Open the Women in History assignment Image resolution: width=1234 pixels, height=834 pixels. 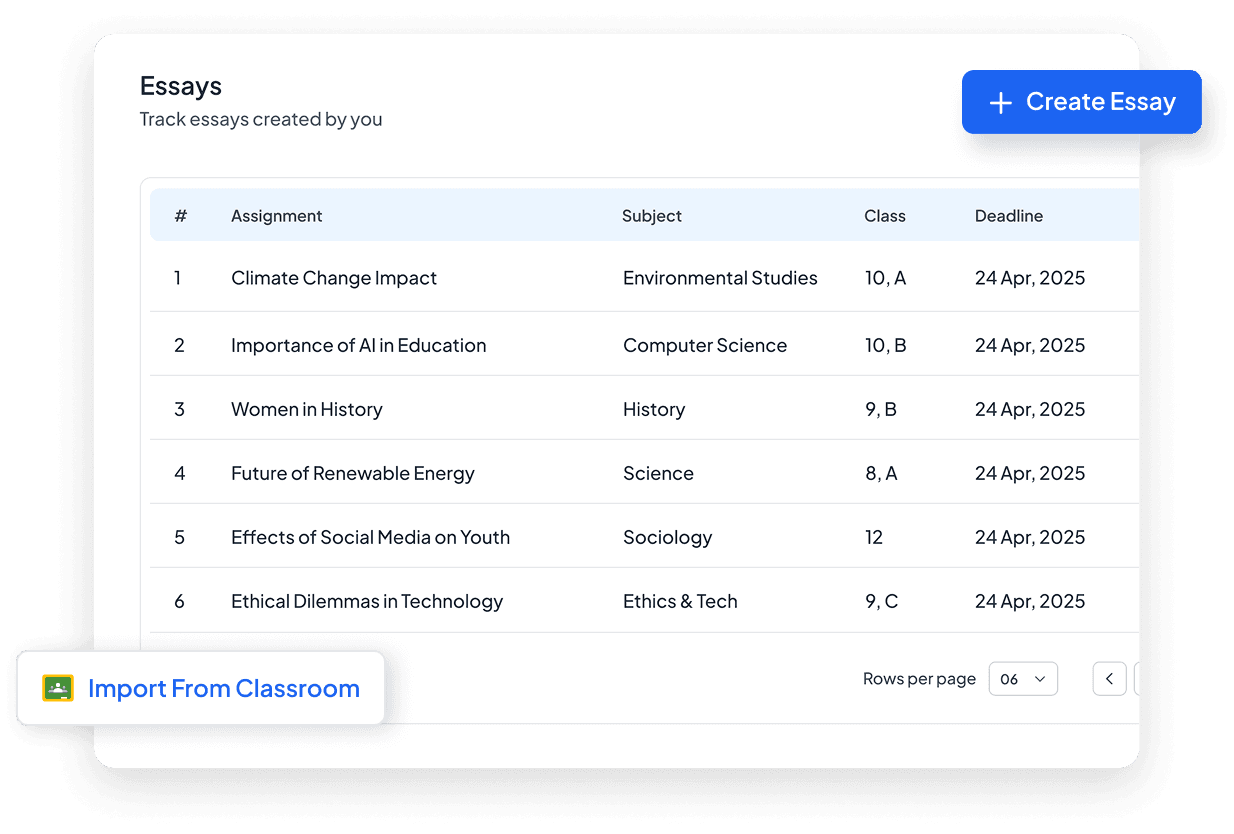[306, 409]
